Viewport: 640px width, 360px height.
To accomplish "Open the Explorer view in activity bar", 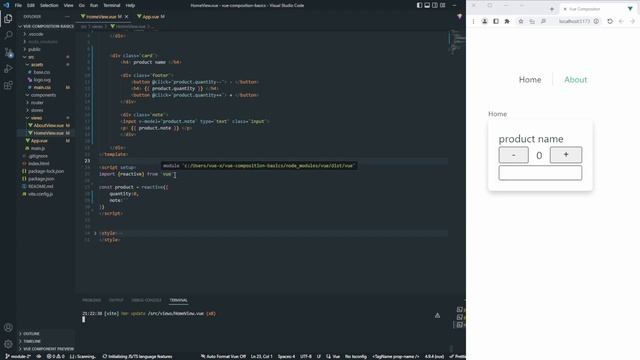I will point(8,19).
